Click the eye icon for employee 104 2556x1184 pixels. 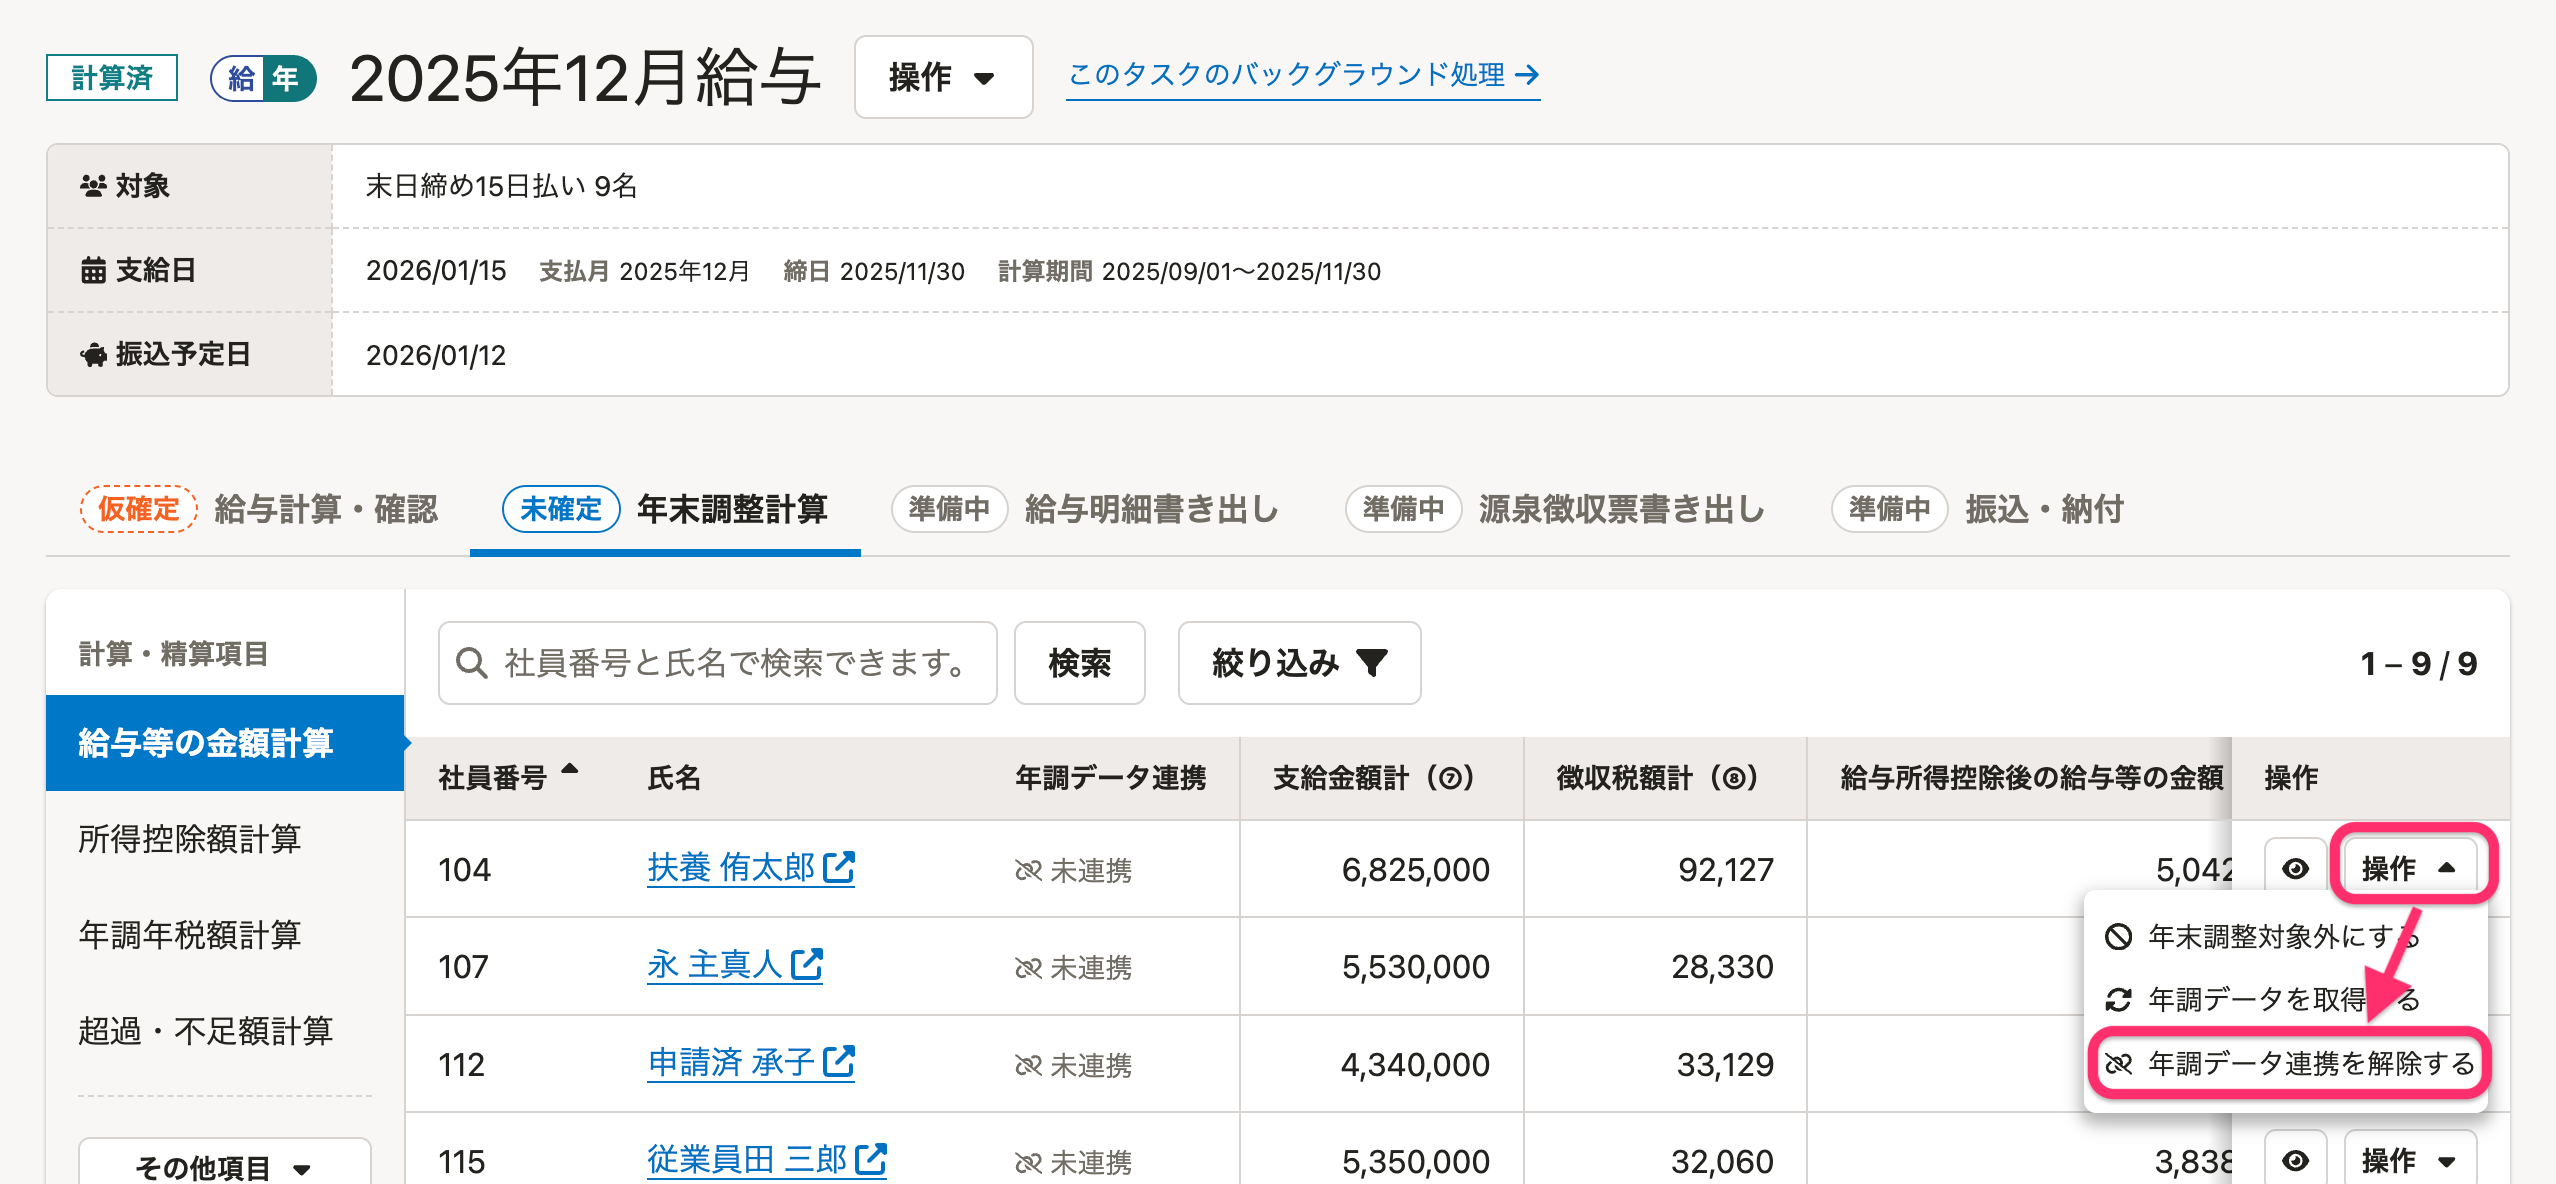2295,869
